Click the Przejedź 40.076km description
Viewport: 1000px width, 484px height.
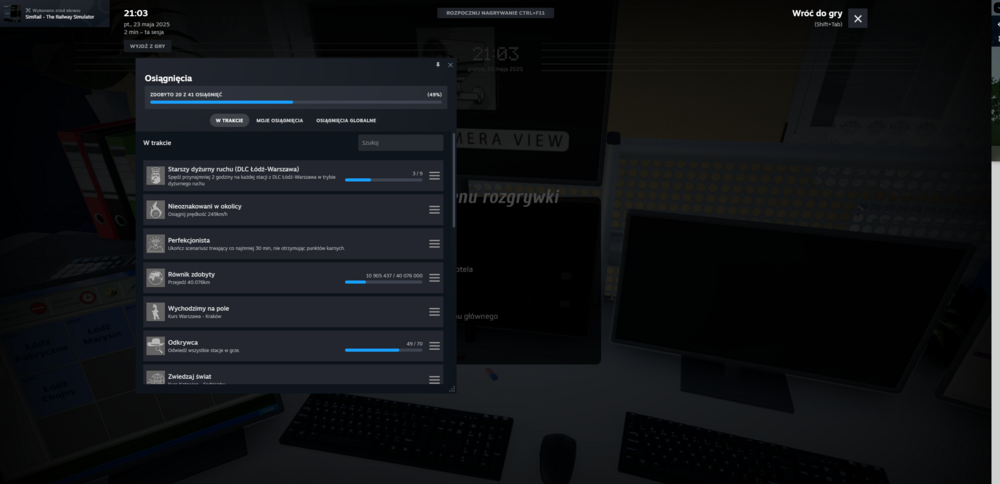pos(189,282)
